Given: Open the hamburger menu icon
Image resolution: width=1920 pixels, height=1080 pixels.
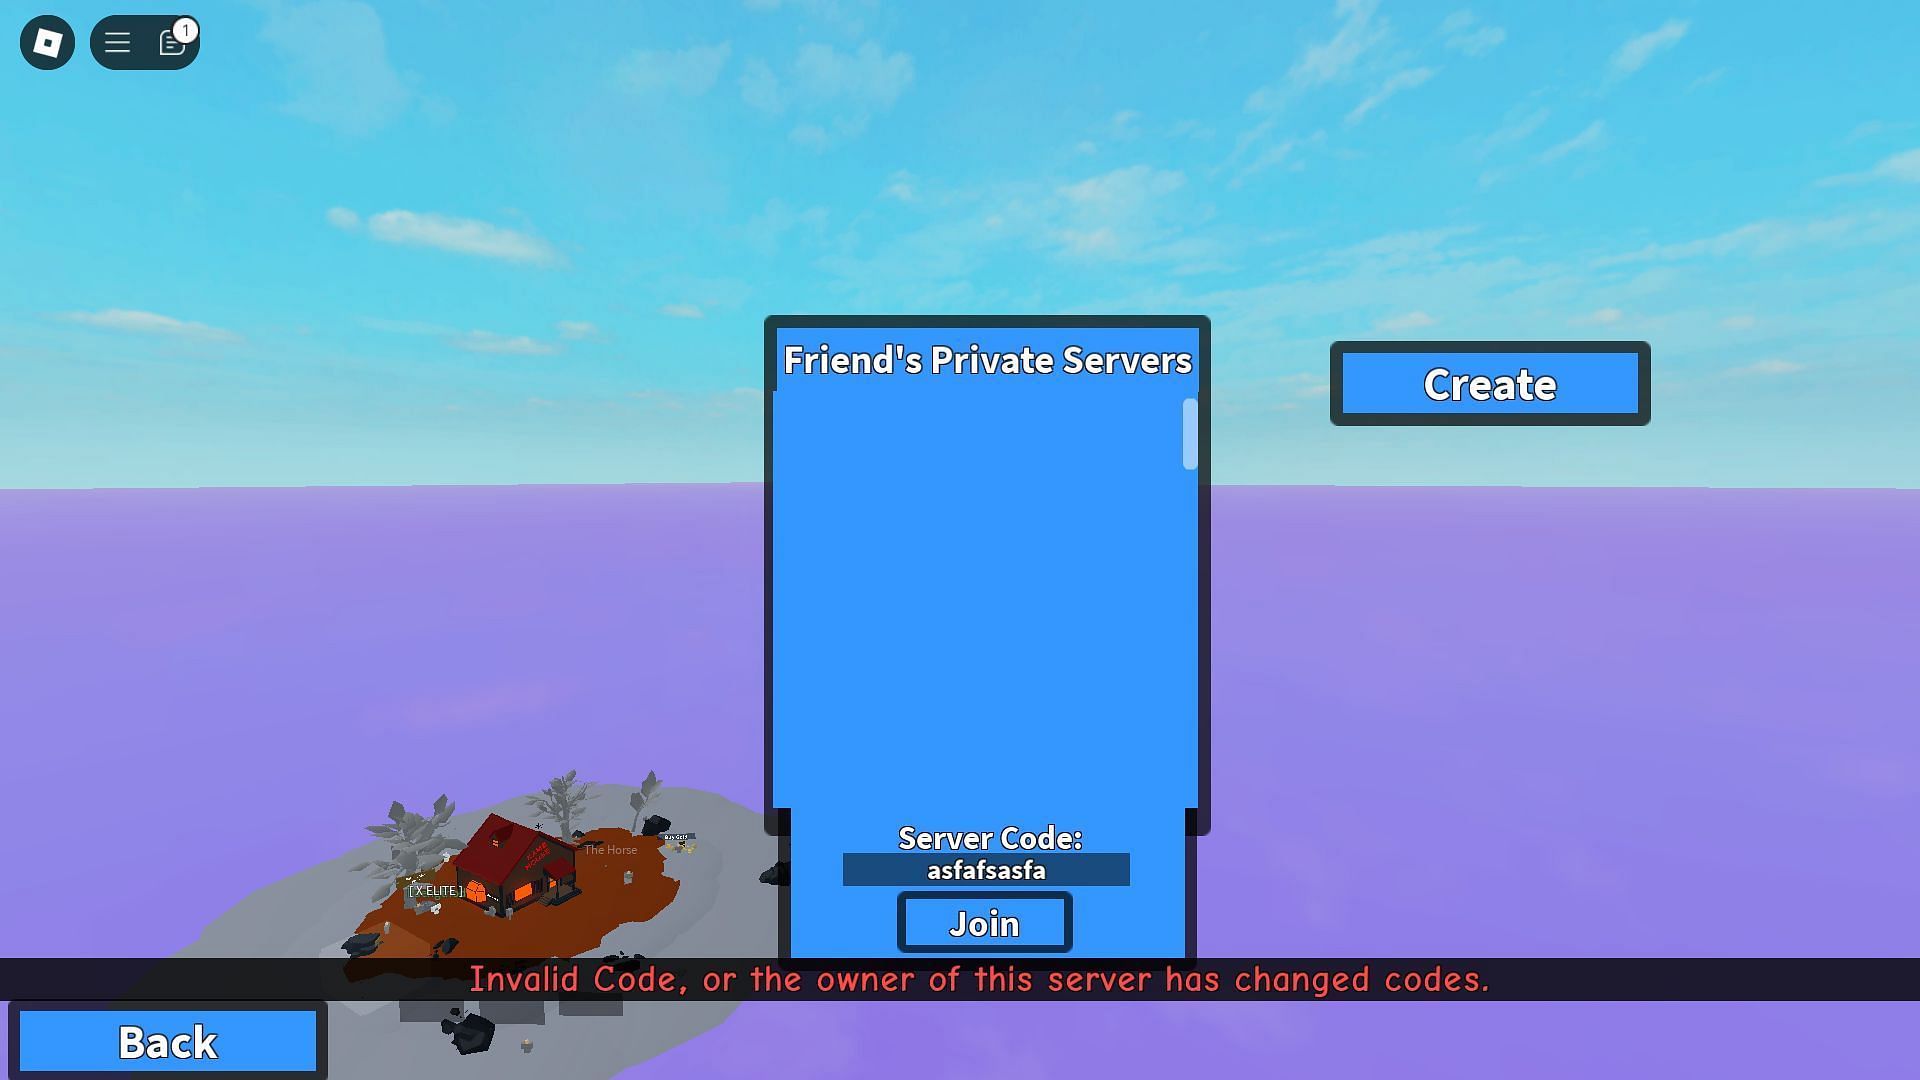Looking at the screenshot, I should coord(117,42).
